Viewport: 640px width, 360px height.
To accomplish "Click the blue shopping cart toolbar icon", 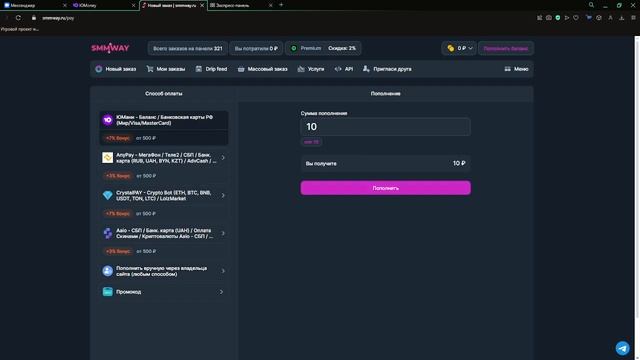I will [x=588, y=18].
